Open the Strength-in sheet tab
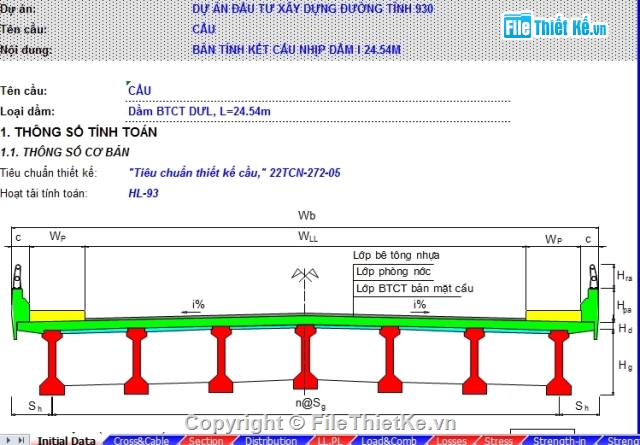Screen dimensions: 640x445 coord(559,441)
